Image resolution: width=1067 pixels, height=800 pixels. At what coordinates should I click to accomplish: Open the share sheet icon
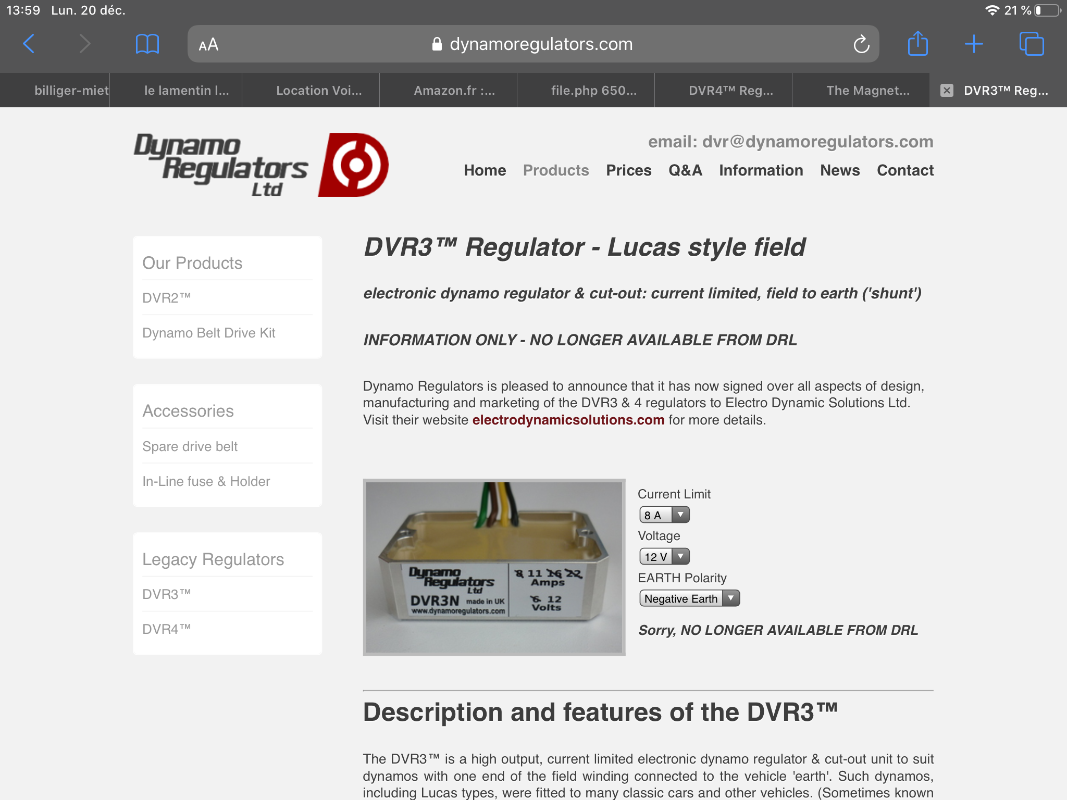pos(917,44)
